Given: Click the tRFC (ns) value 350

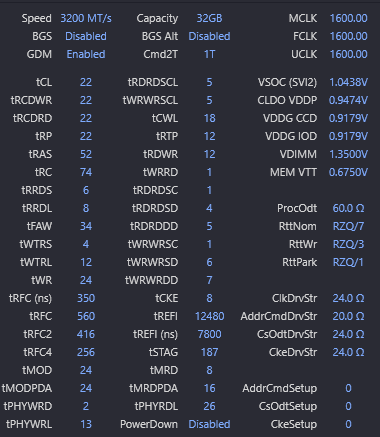Looking at the screenshot, I should click(x=86, y=298).
